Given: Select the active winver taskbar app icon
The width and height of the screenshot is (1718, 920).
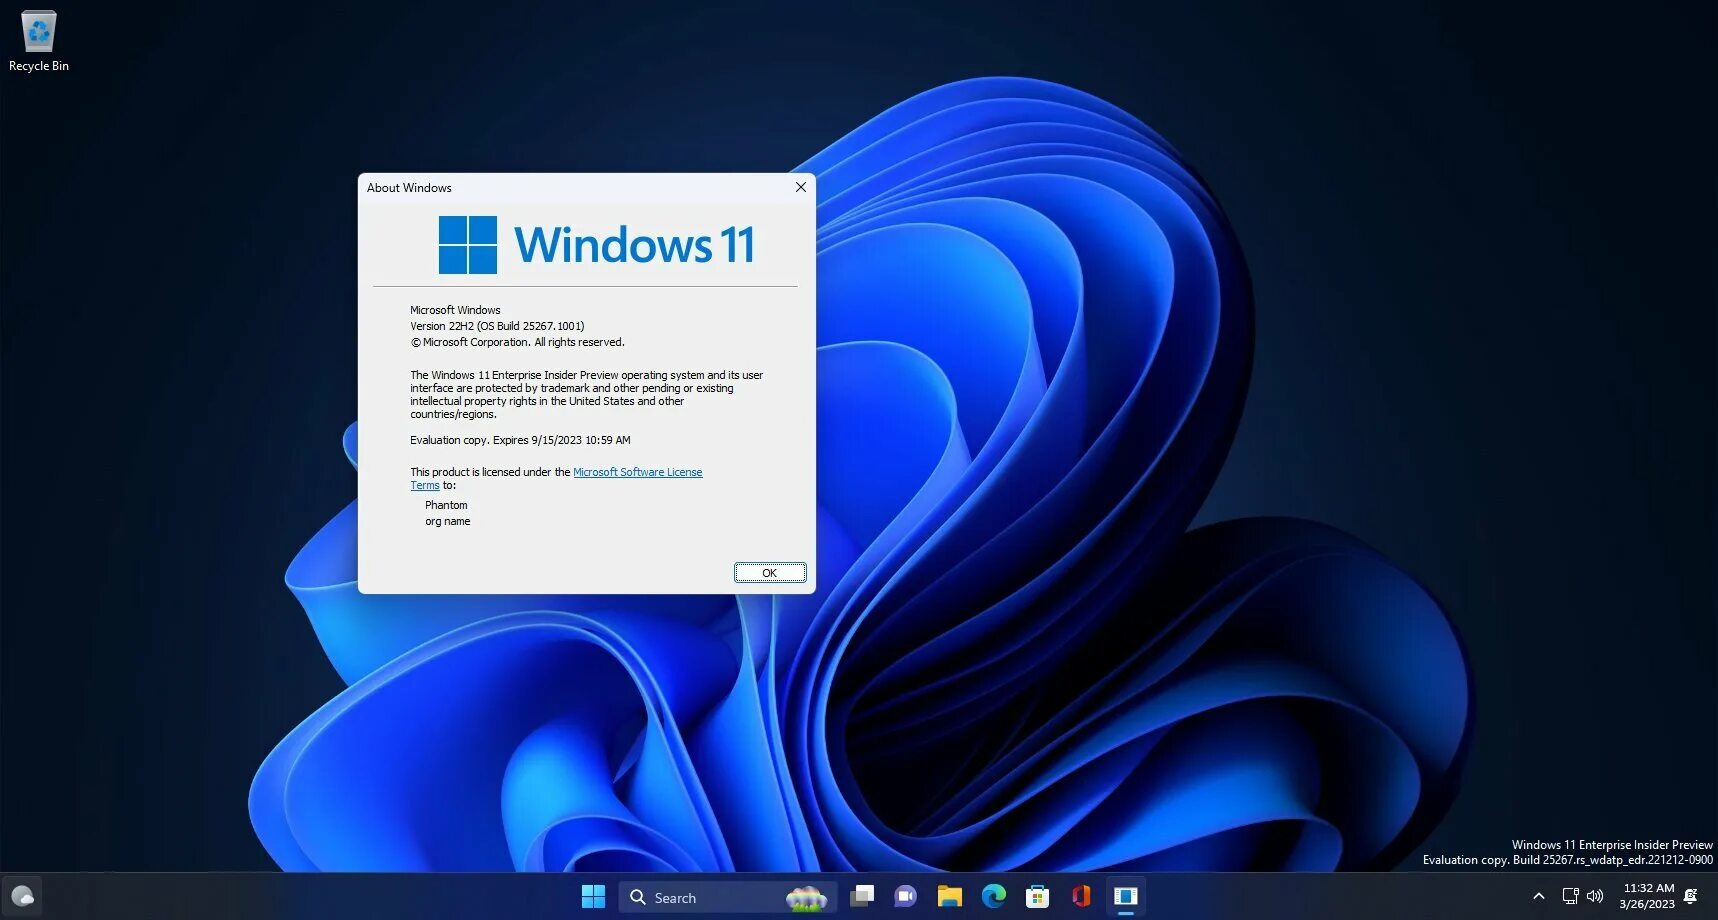Looking at the screenshot, I should [x=1125, y=897].
